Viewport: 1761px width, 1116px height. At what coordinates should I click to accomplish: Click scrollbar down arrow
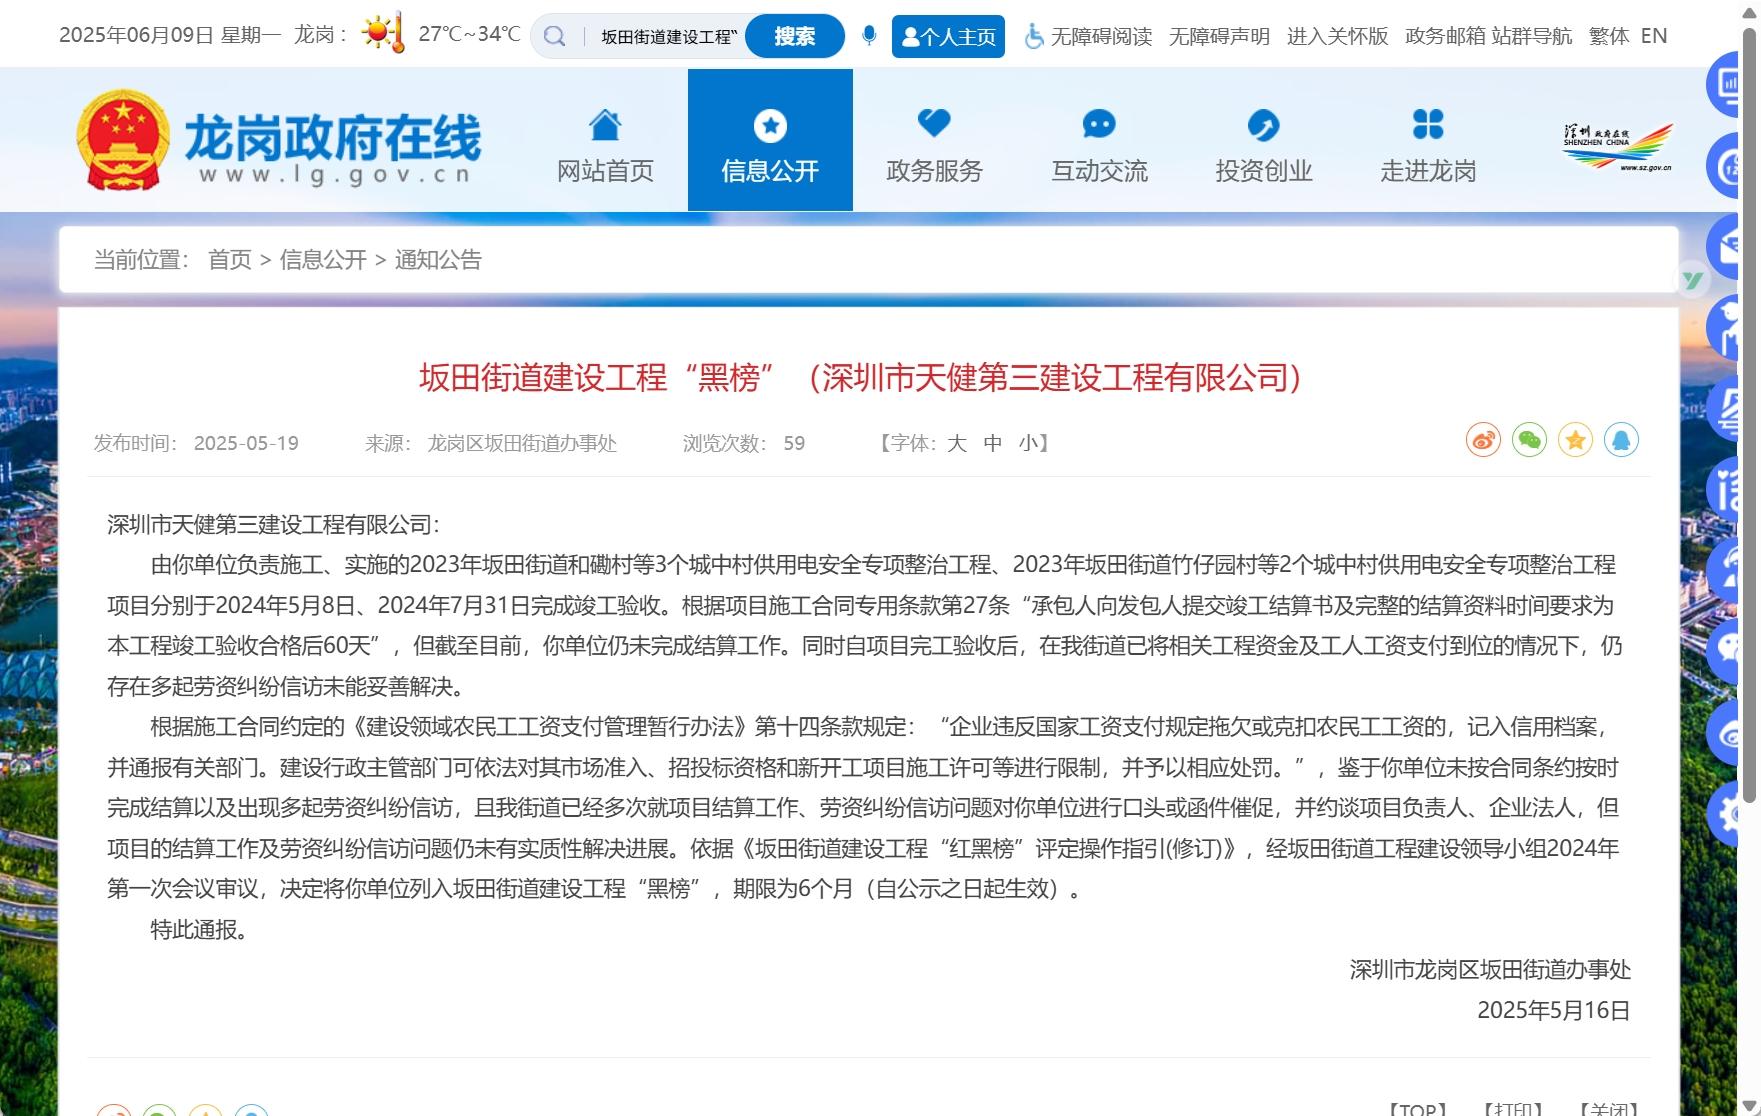[1750, 1106]
